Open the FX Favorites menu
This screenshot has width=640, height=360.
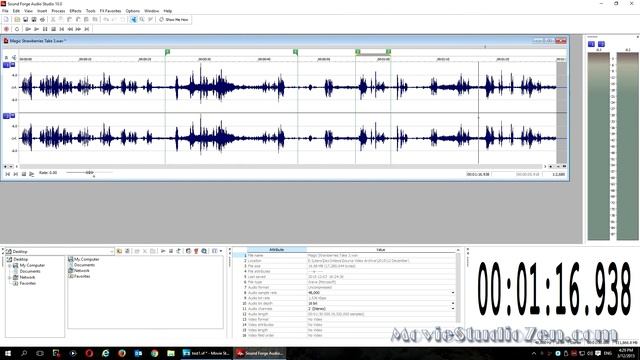(x=110, y=11)
